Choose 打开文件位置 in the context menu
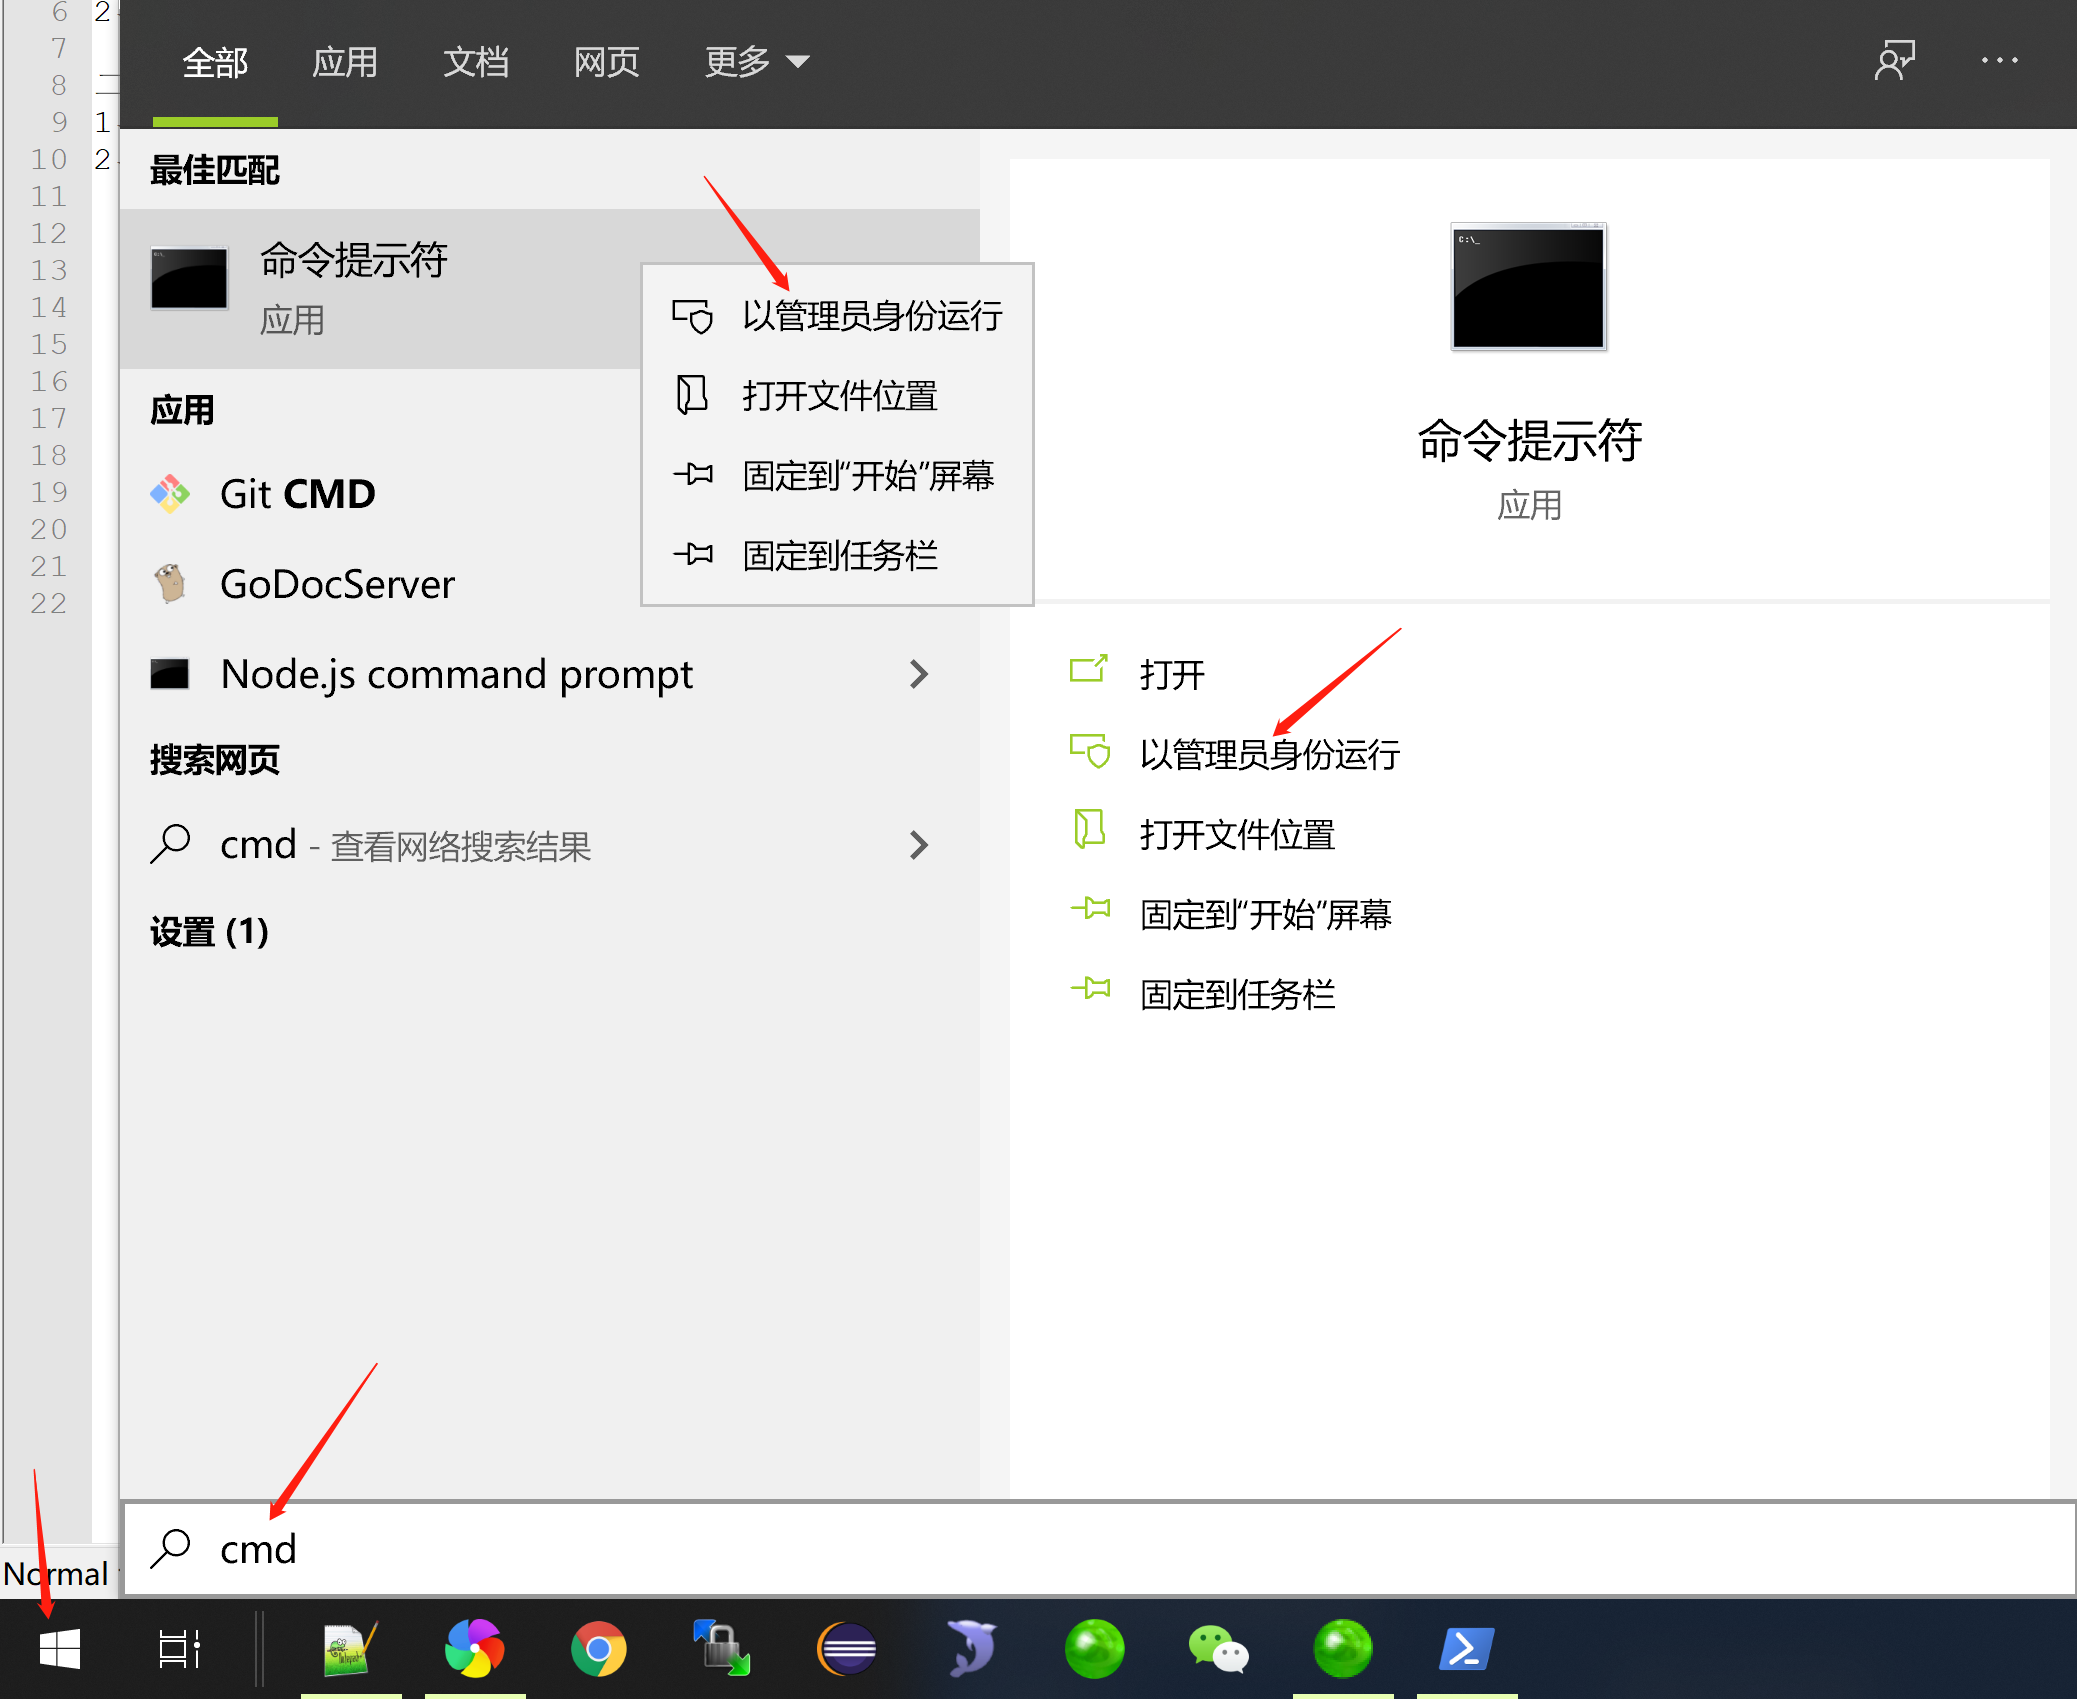Image resolution: width=2077 pixels, height=1699 pixels. 837,396
